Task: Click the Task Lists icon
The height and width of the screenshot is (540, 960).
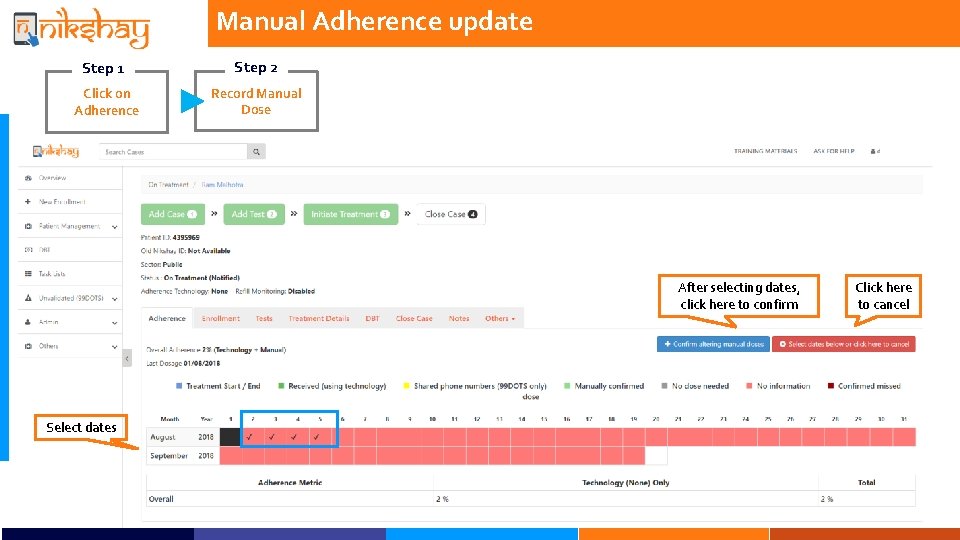Action: tap(28, 274)
